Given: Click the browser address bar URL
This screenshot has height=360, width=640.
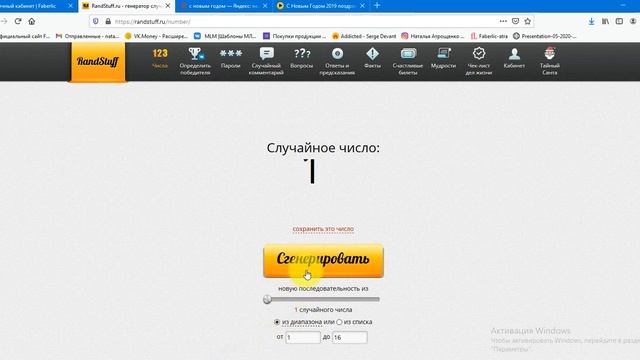Looking at the screenshot, I should click(152, 22).
